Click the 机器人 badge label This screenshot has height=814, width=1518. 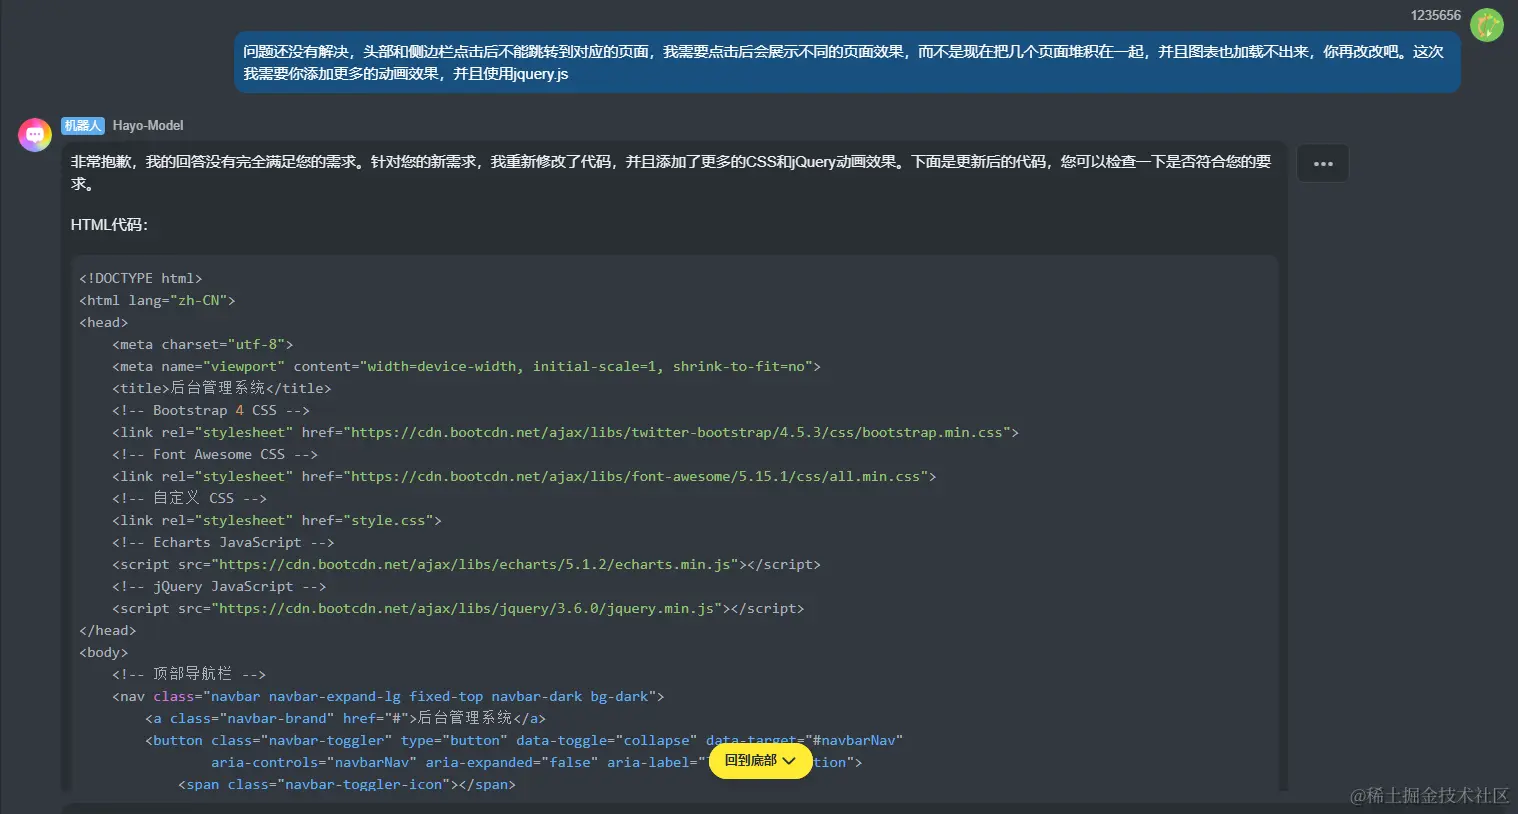(x=82, y=126)
